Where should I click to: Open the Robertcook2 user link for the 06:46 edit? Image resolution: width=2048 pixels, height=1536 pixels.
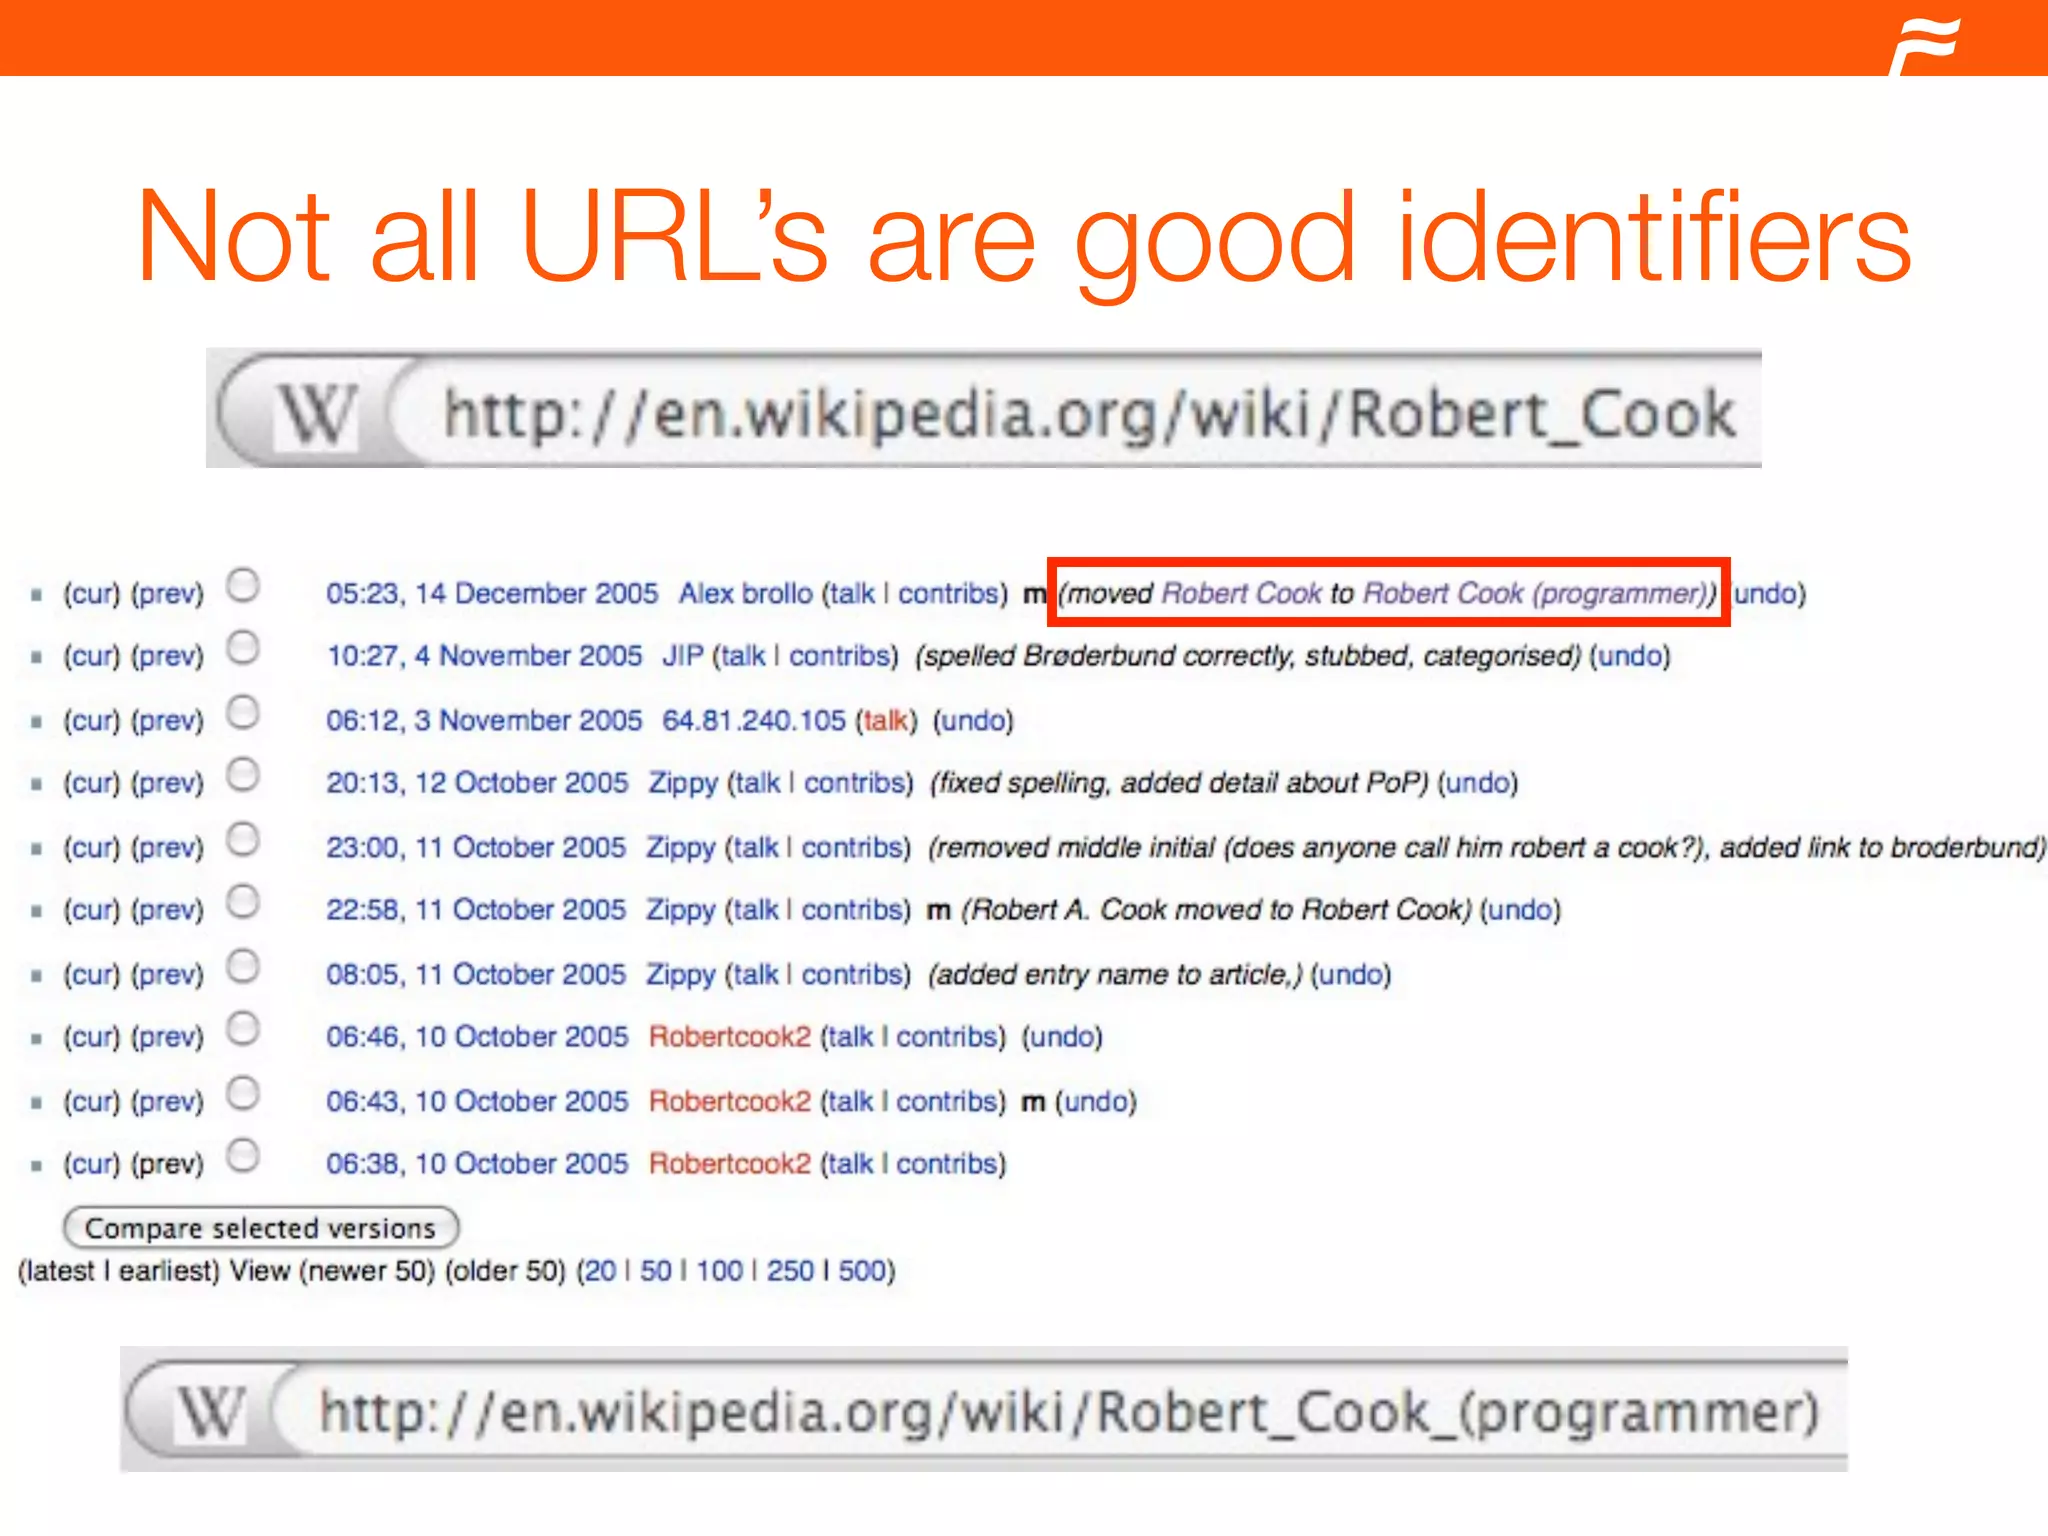729,1037
